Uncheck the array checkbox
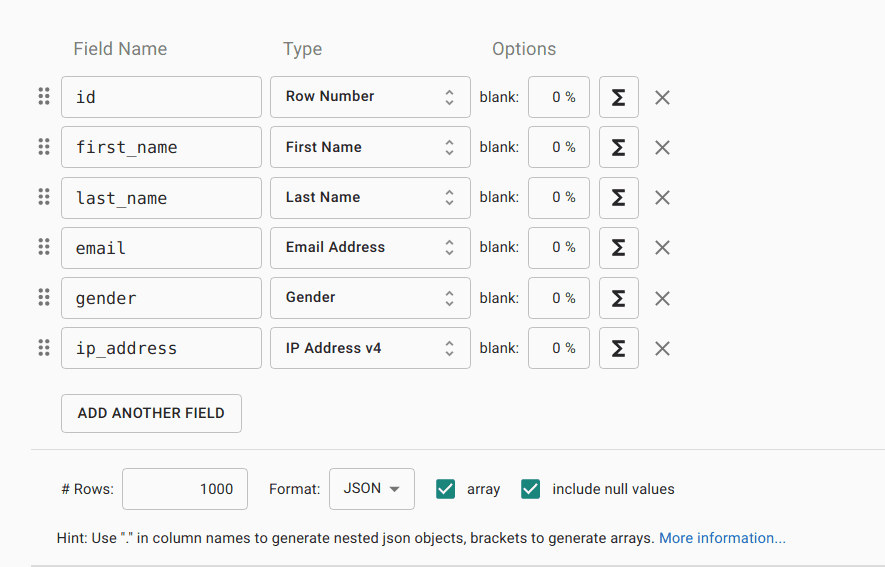 (446, 489)
